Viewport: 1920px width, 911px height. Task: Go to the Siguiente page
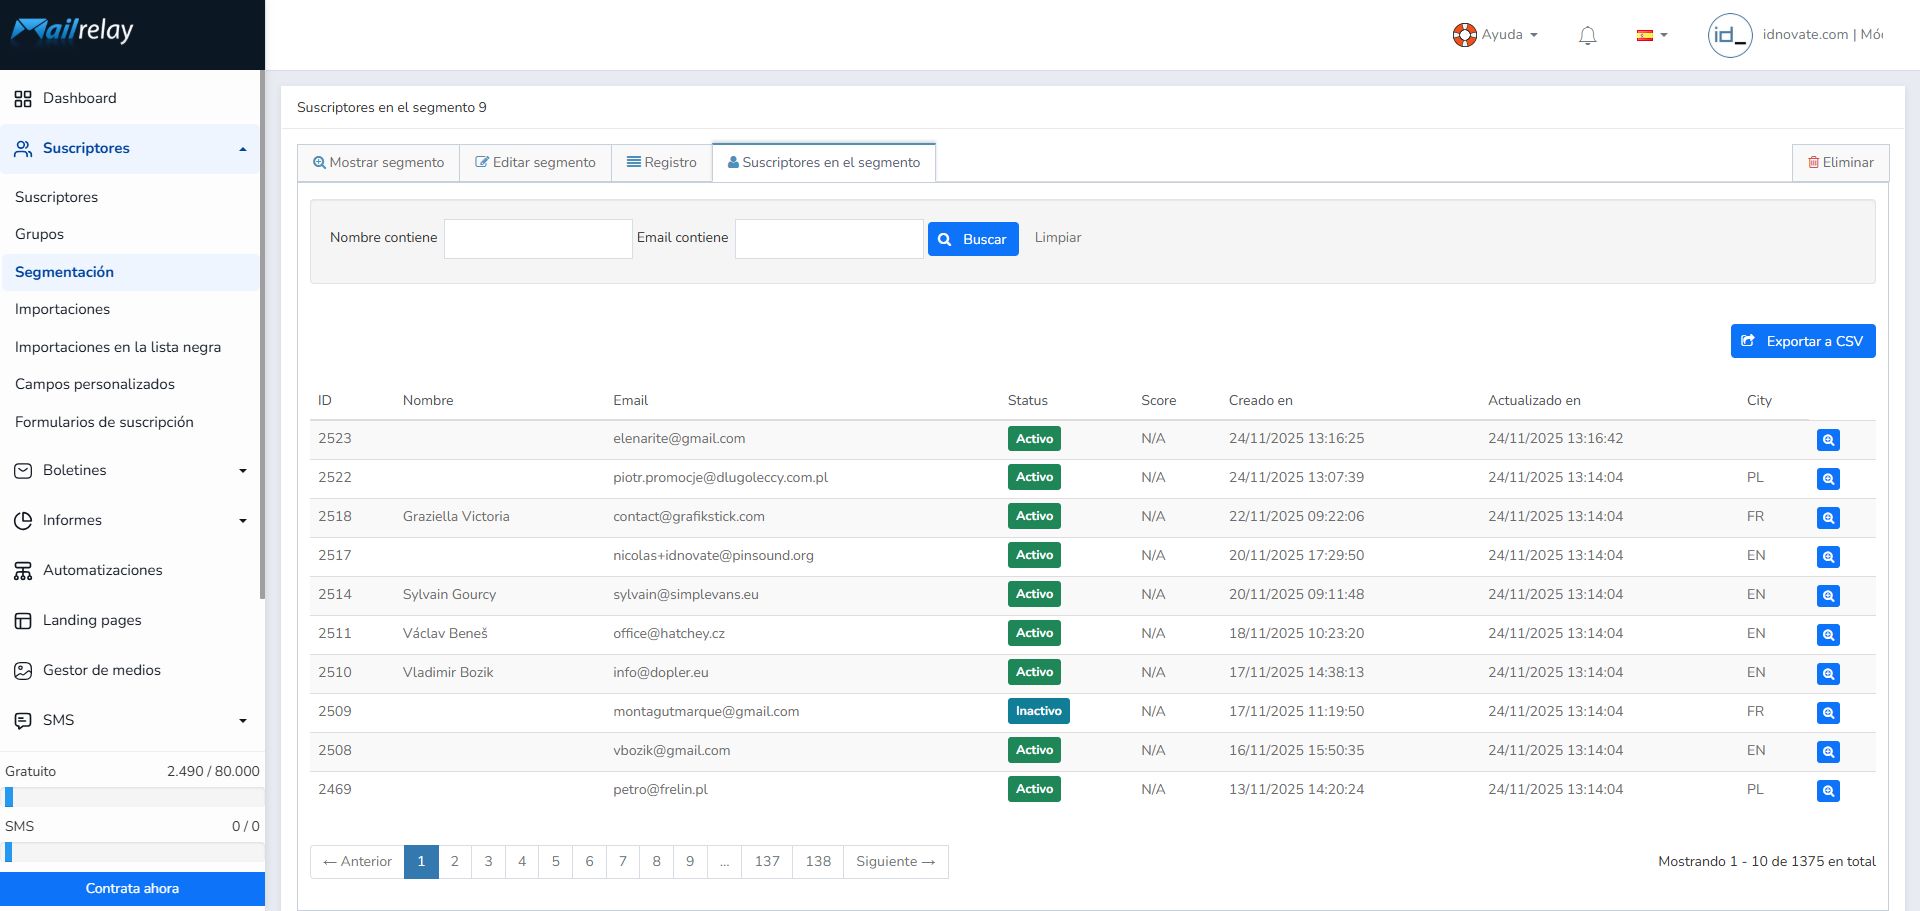[x=895, y=862]
